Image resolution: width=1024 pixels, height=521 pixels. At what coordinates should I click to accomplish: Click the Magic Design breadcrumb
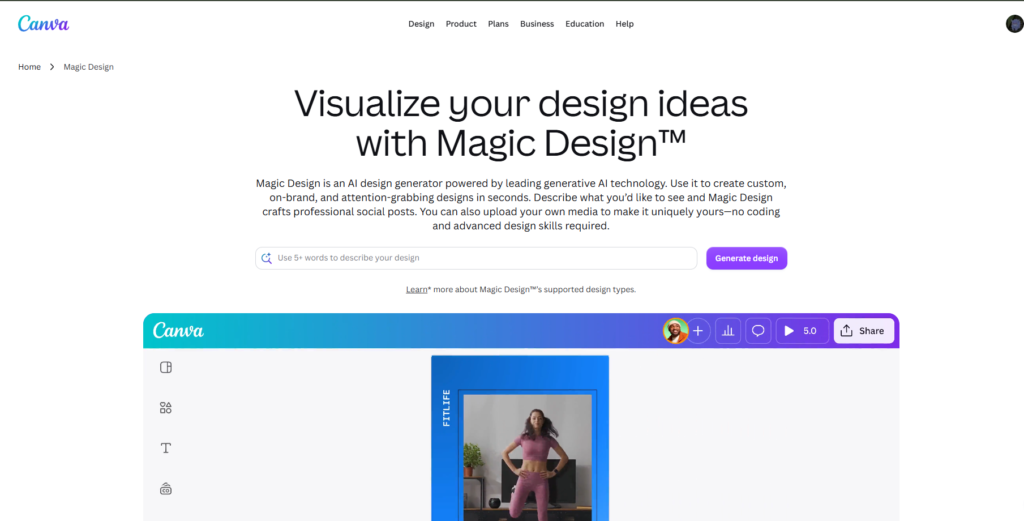tap(88, 67)
